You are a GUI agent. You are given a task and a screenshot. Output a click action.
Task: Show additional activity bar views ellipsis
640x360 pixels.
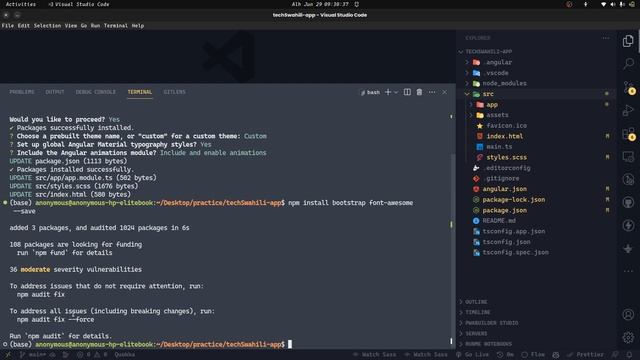tap(628, 271)
